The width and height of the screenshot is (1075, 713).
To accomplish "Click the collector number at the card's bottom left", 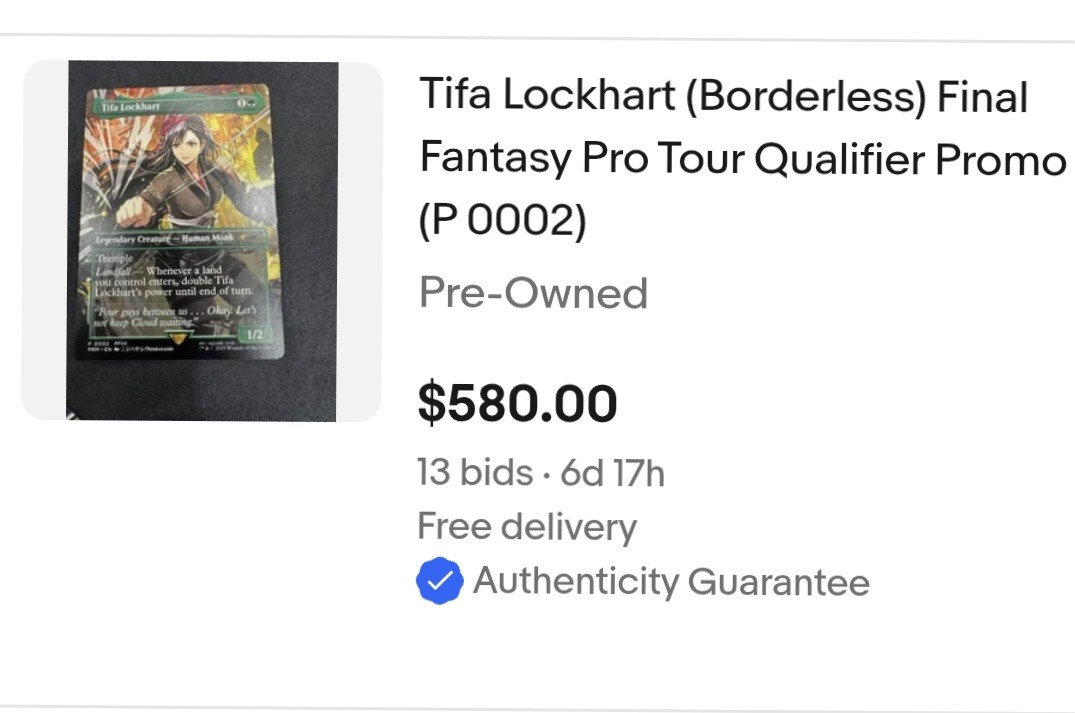I will (98, 341).
